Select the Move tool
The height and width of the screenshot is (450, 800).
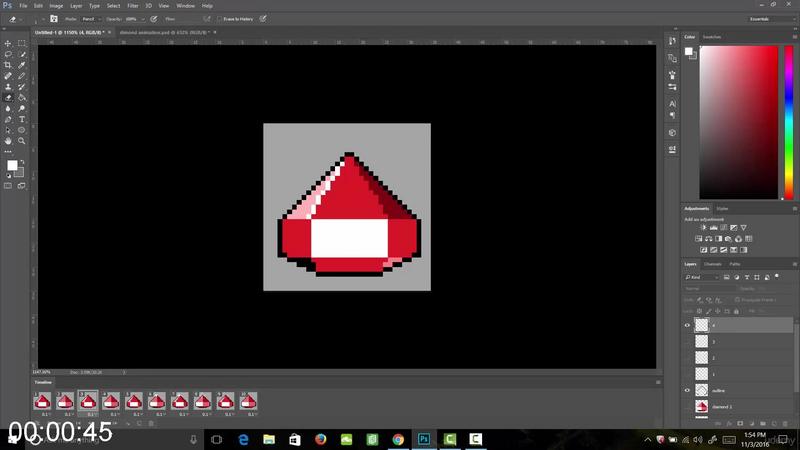8,44
